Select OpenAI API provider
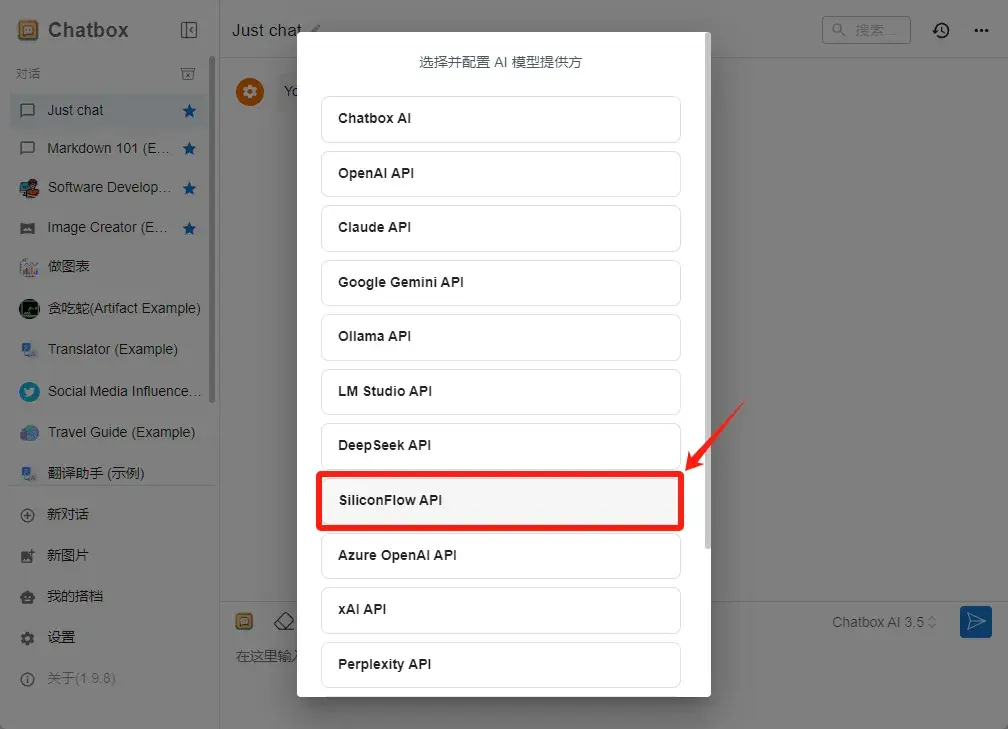The width and height of the screenshot is (1008, 729). click(x=501, y=174)
